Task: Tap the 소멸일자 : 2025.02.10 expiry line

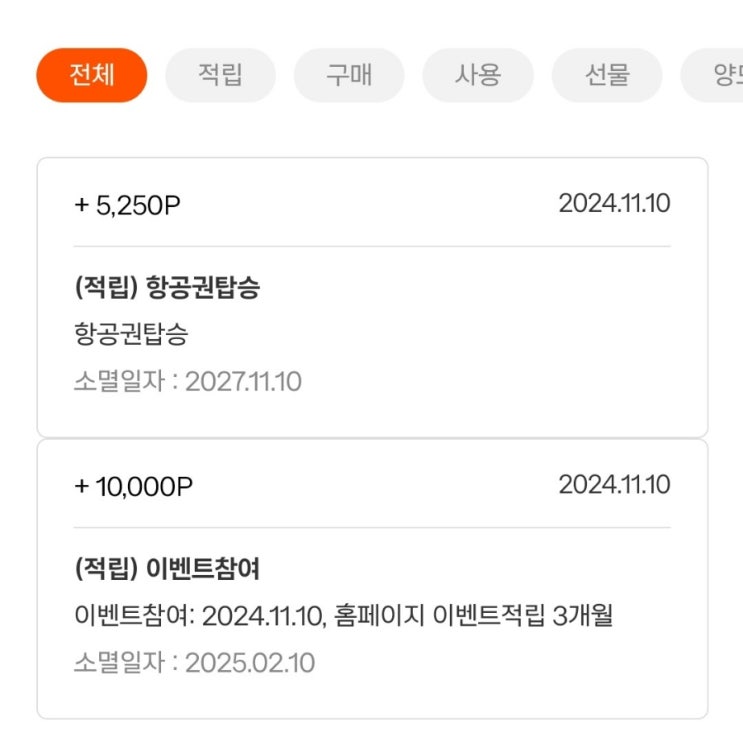Action: click(194, 662)
